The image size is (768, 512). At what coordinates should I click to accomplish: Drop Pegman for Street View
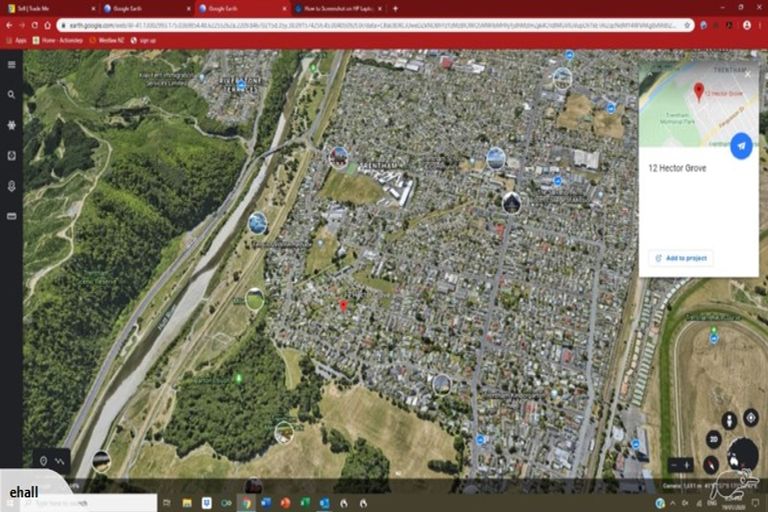pos(729,418)
